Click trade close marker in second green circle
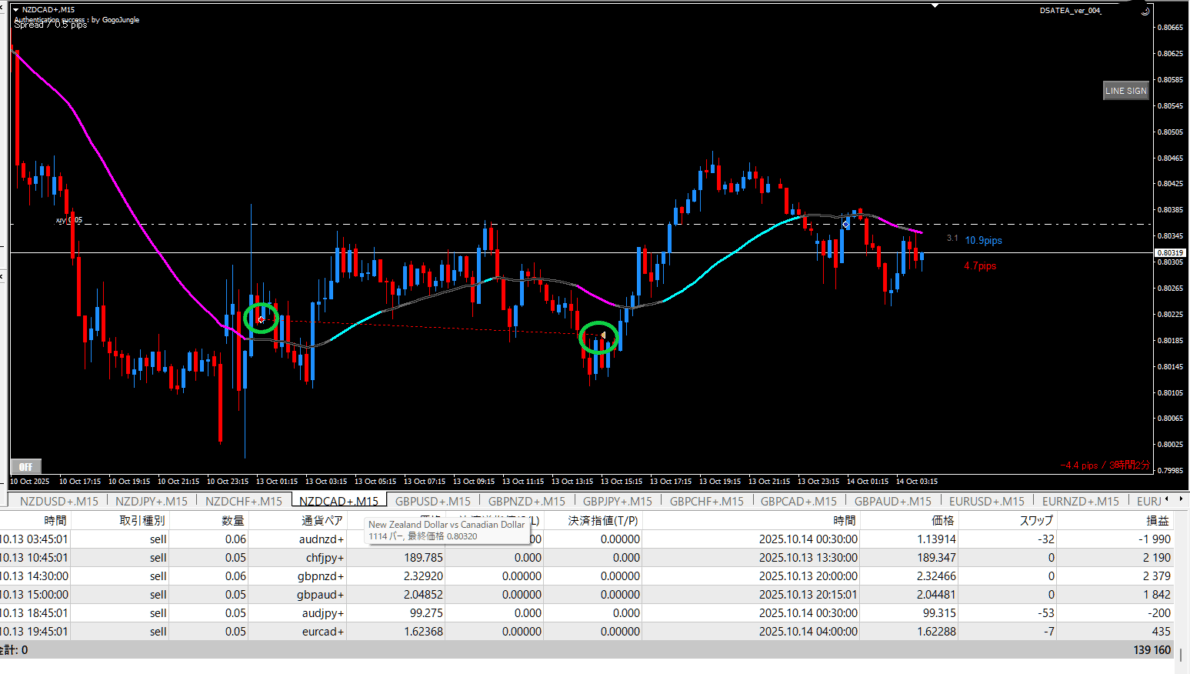This screenshot has height=674, width=1190. click(x=602, y=337)
